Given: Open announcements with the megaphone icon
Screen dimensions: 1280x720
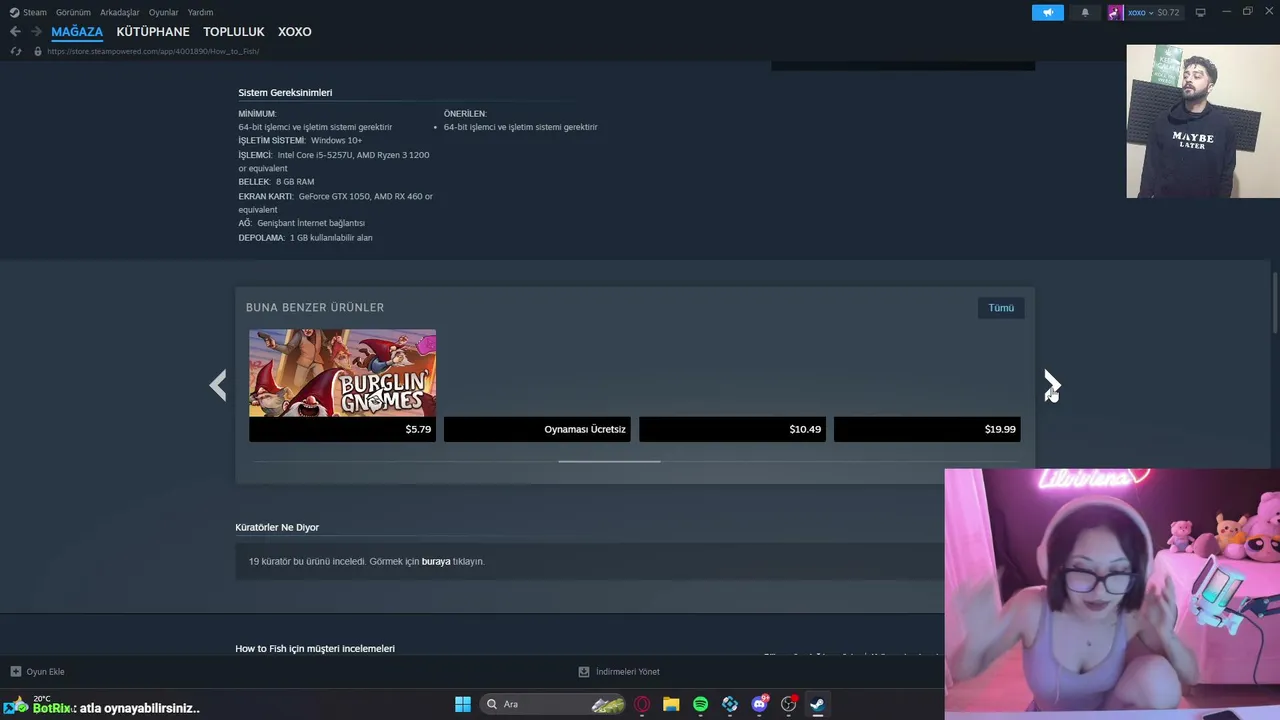Looking at the screenshot, I should coord(1048,12).
